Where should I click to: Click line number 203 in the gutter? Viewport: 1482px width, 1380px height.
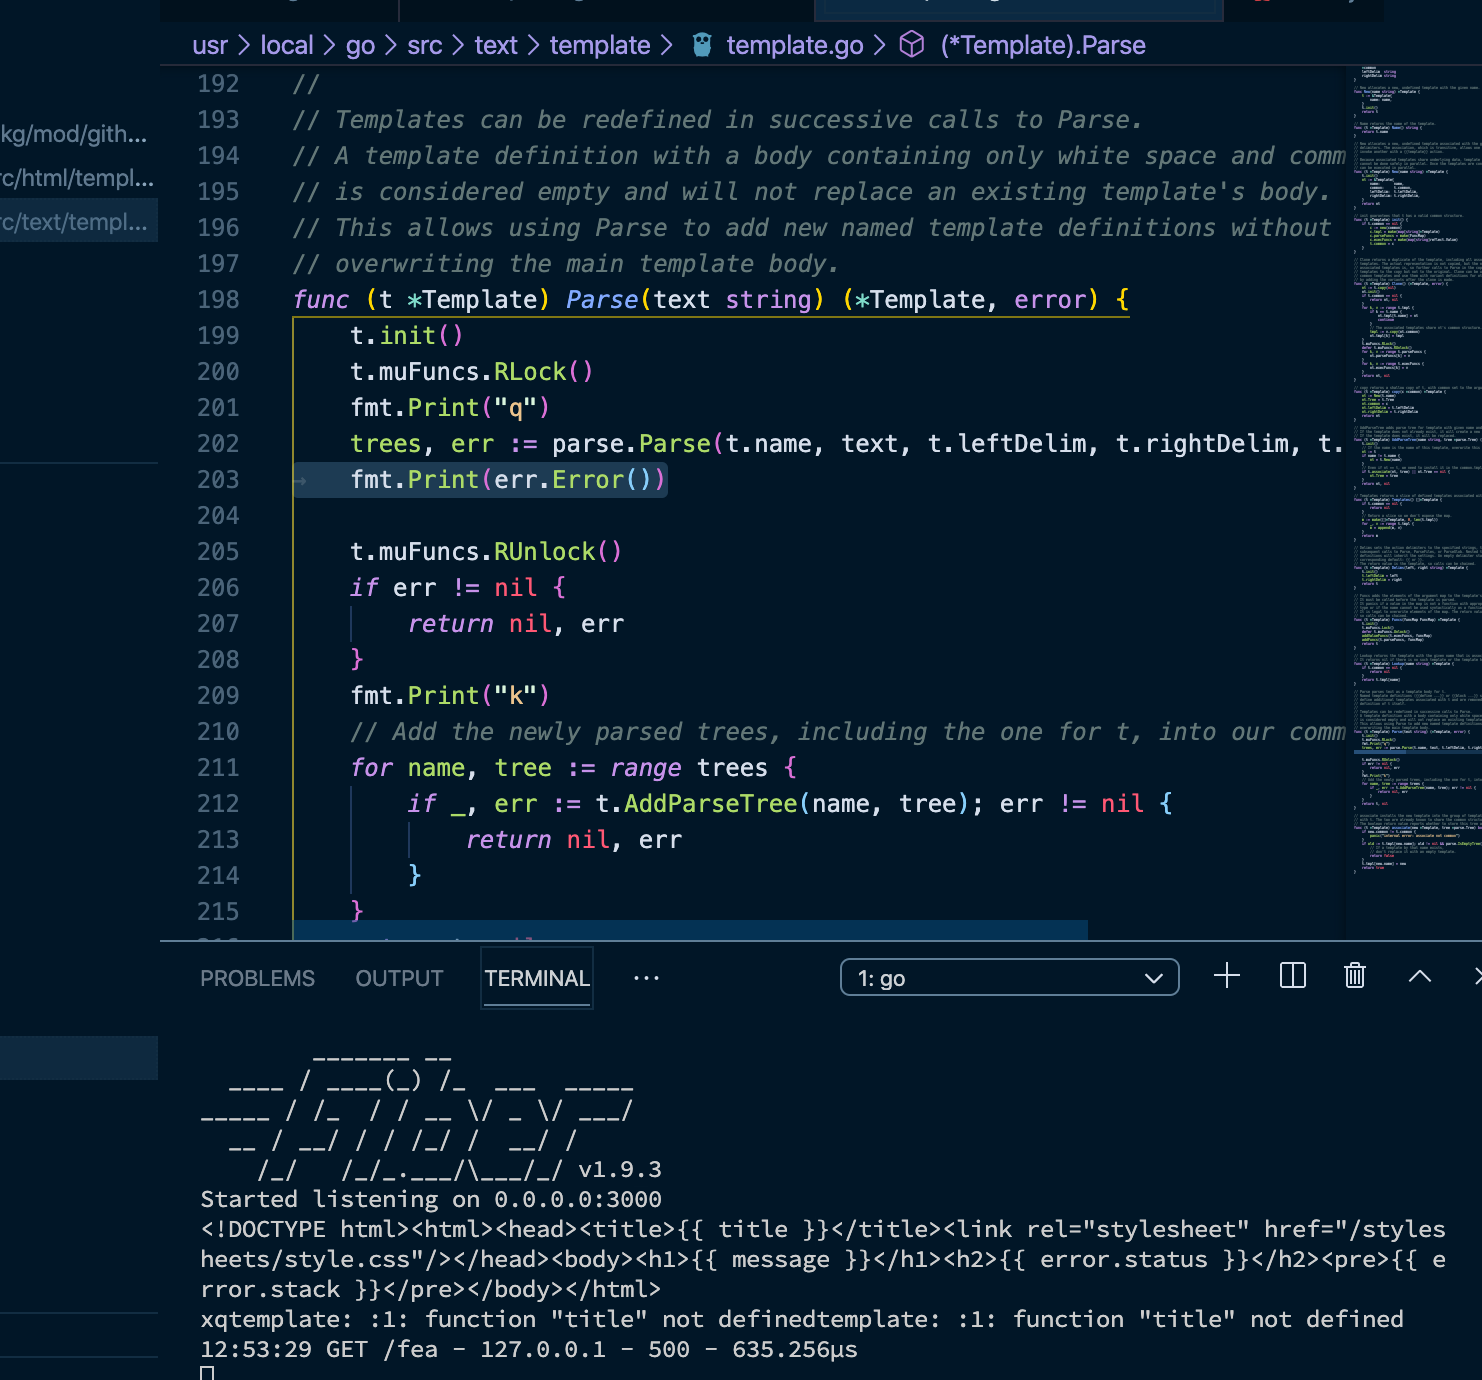(x=218, y=479)
